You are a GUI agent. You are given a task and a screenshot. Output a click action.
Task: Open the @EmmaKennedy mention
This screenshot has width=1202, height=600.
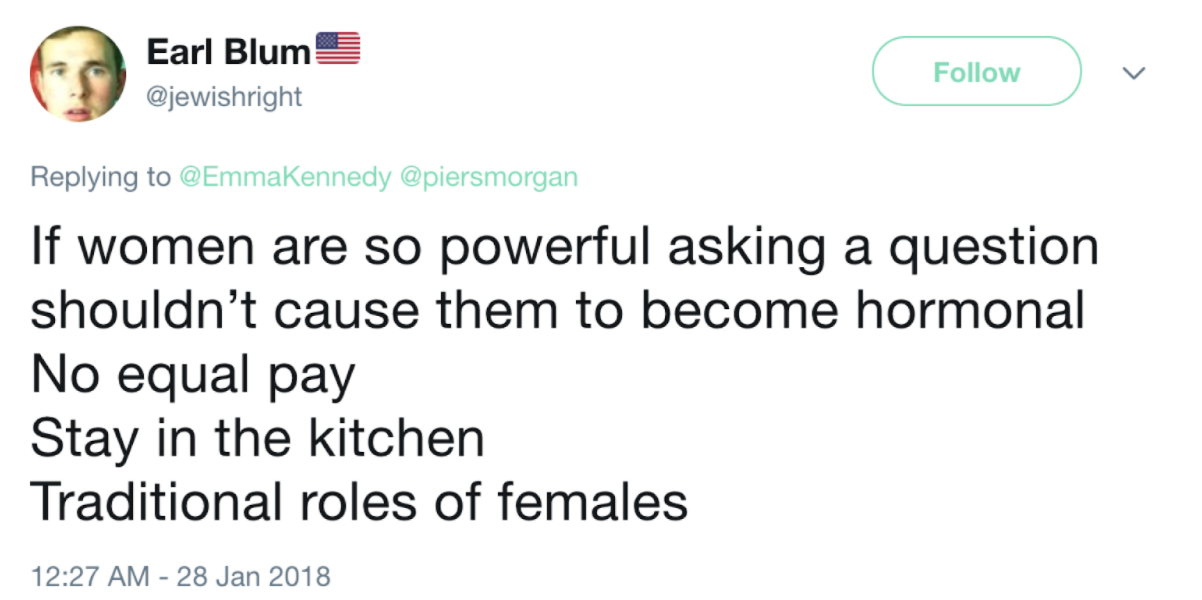click(285, 177)
